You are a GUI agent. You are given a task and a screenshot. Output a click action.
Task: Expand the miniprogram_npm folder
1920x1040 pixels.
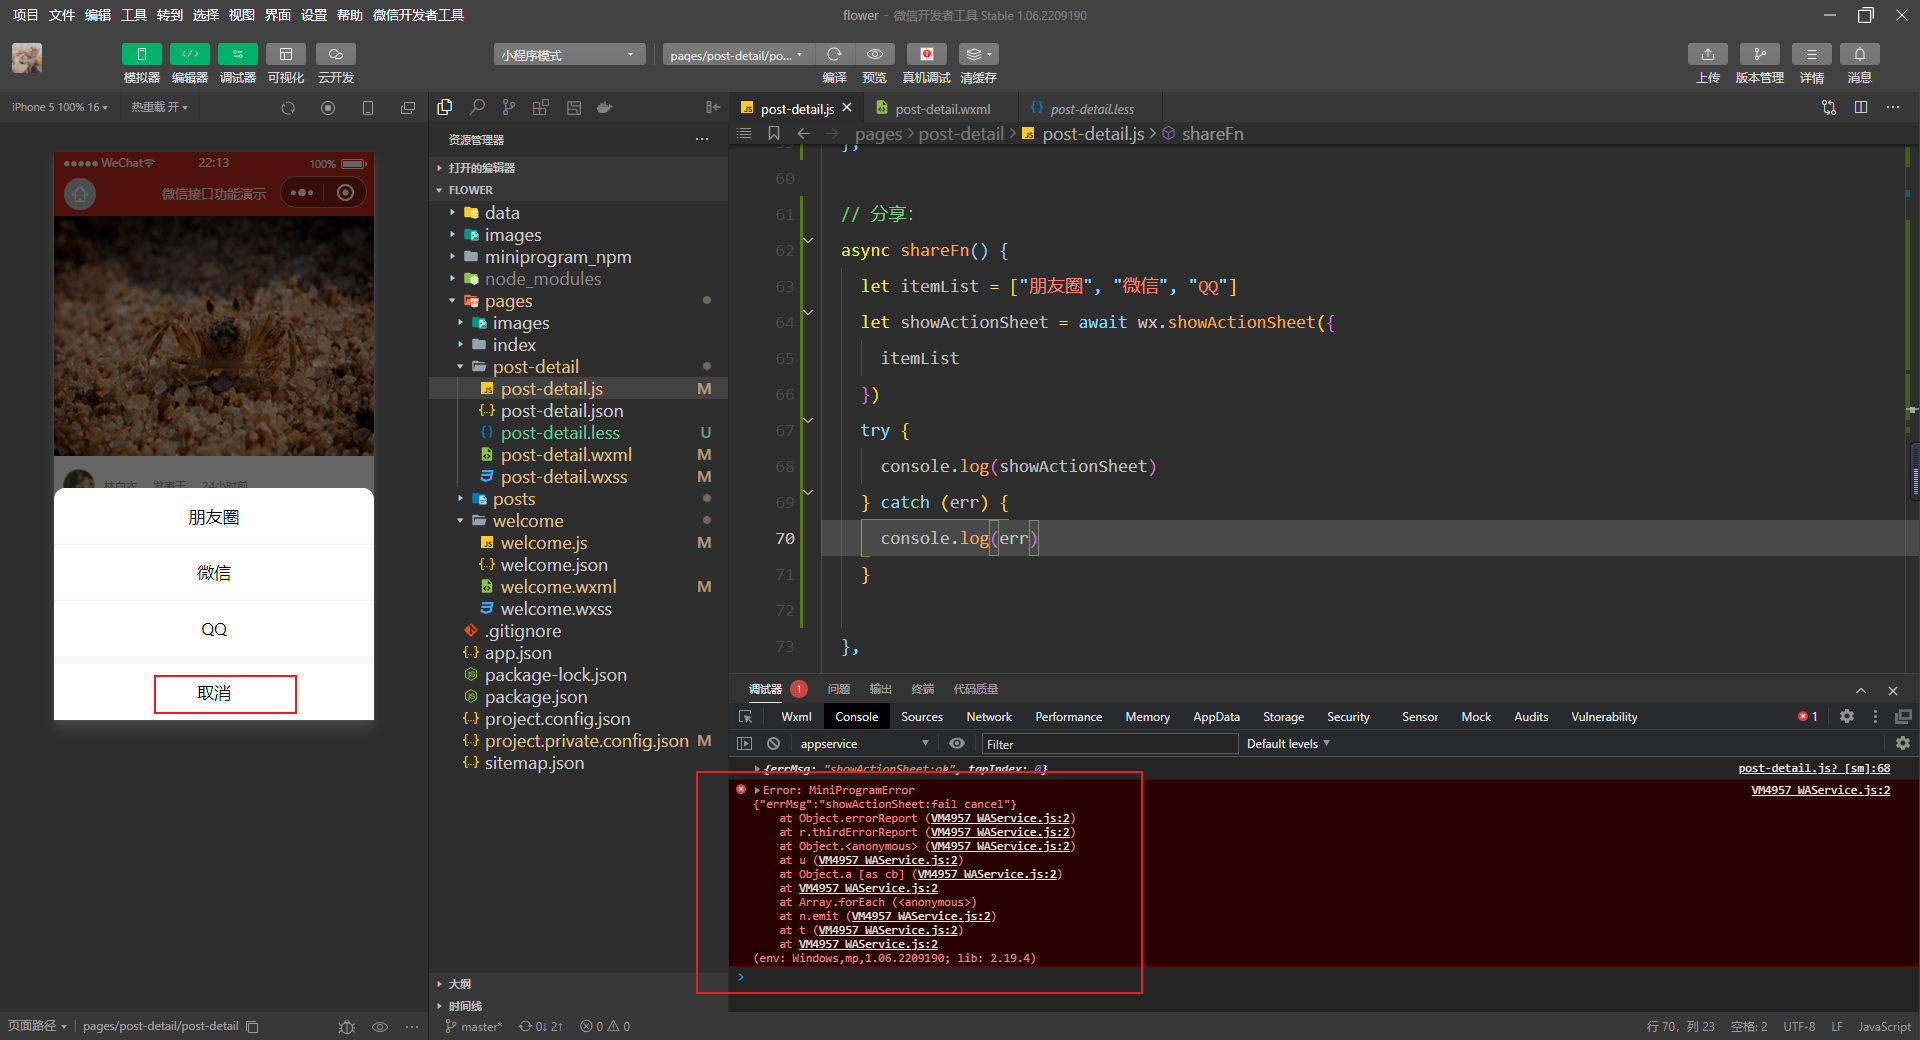[578, 257]
